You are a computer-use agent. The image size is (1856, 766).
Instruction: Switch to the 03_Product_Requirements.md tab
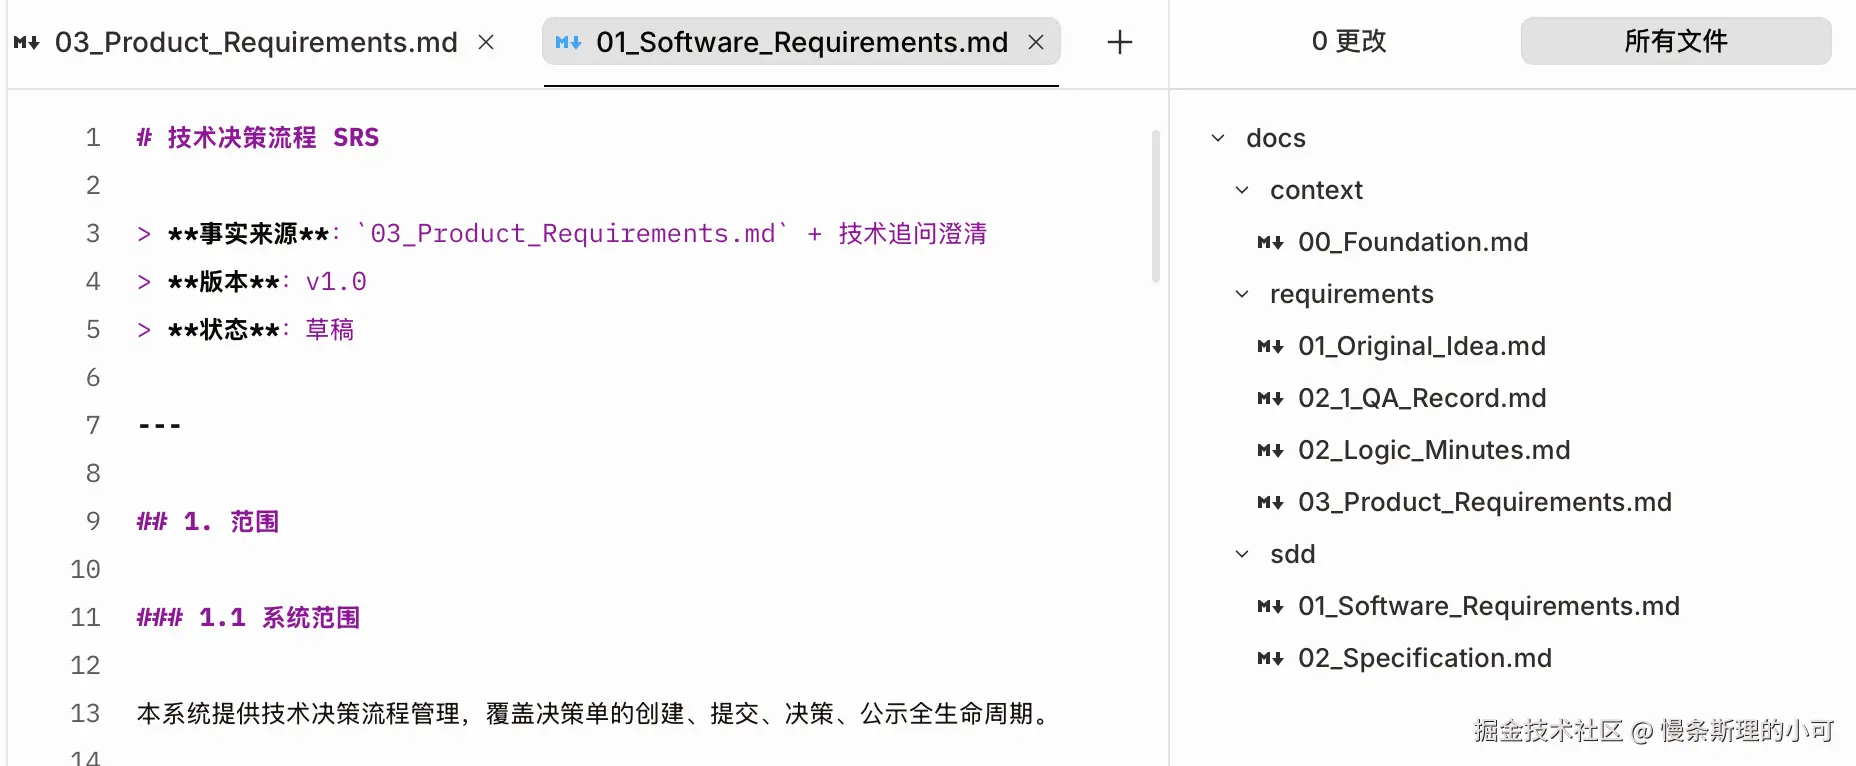coord(256,42)
